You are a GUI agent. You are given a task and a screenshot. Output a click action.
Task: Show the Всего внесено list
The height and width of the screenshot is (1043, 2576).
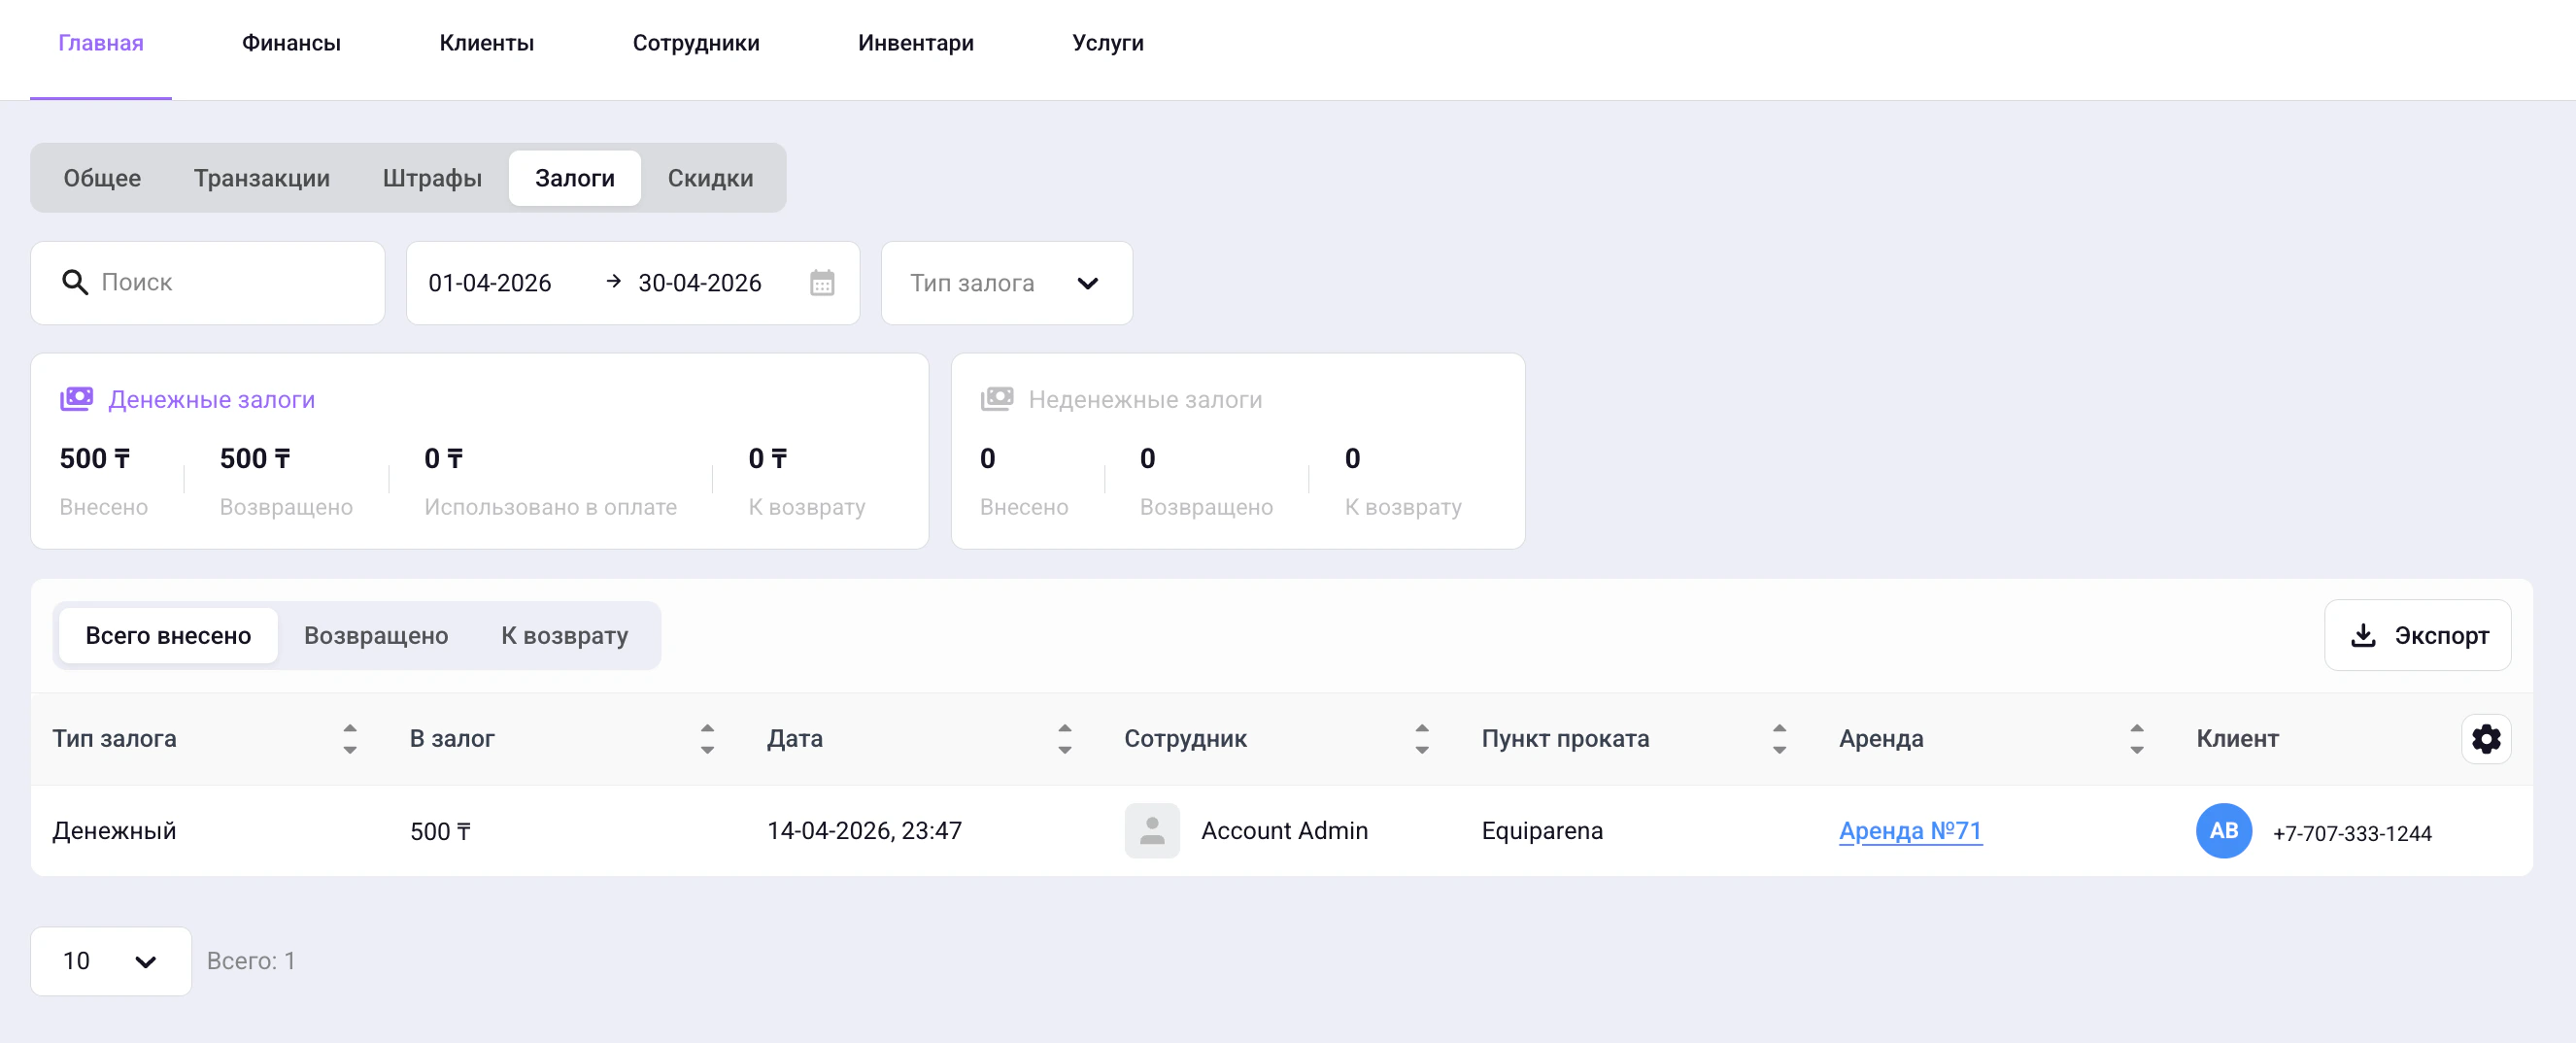(168, 636)
